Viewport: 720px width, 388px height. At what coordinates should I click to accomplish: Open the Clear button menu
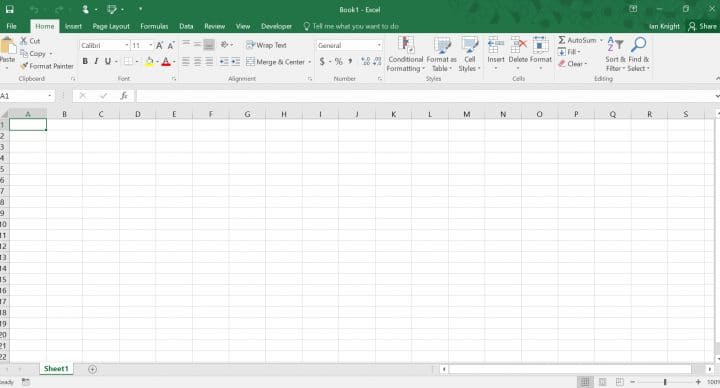coord(573,64)
